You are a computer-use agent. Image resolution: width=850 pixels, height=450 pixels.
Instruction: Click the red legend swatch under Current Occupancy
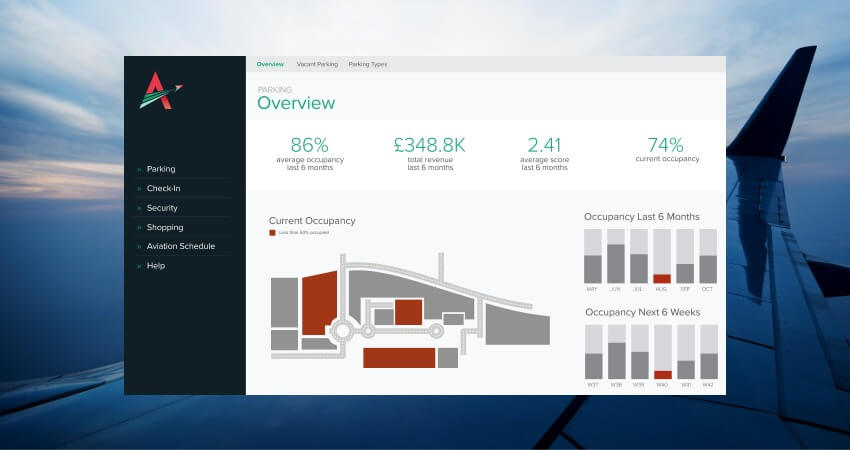click(x=273, y=233)
